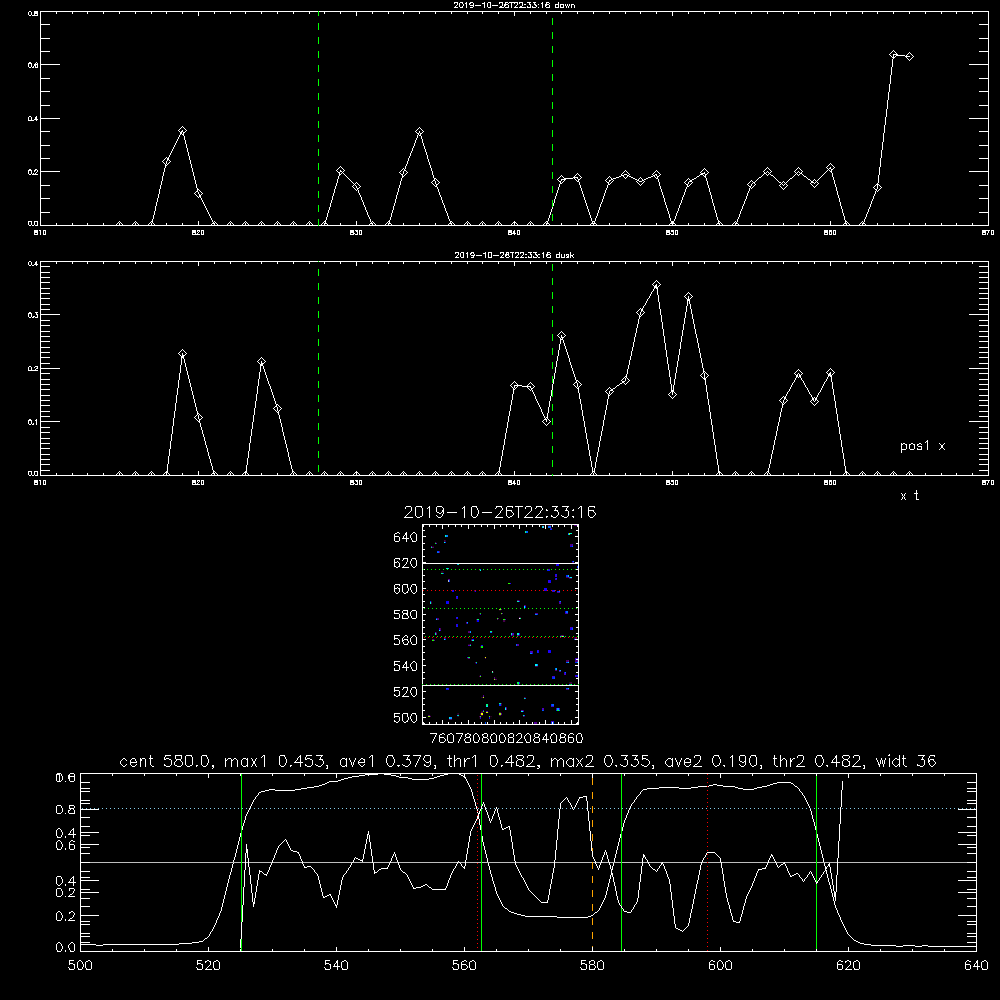Click image map y-axis label 600
Image resolution: width=1000 pixels, height=1000 pixels.
(x=406, y=589)
